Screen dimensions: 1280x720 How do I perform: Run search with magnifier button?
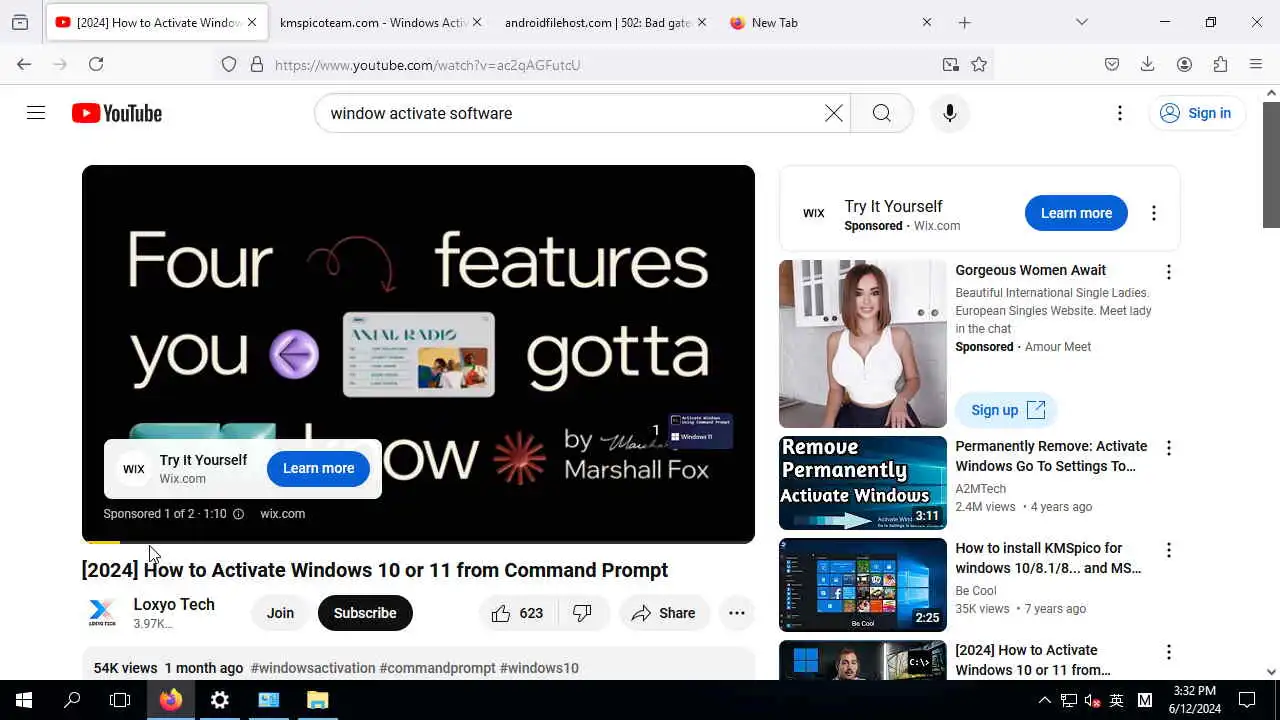882,113
